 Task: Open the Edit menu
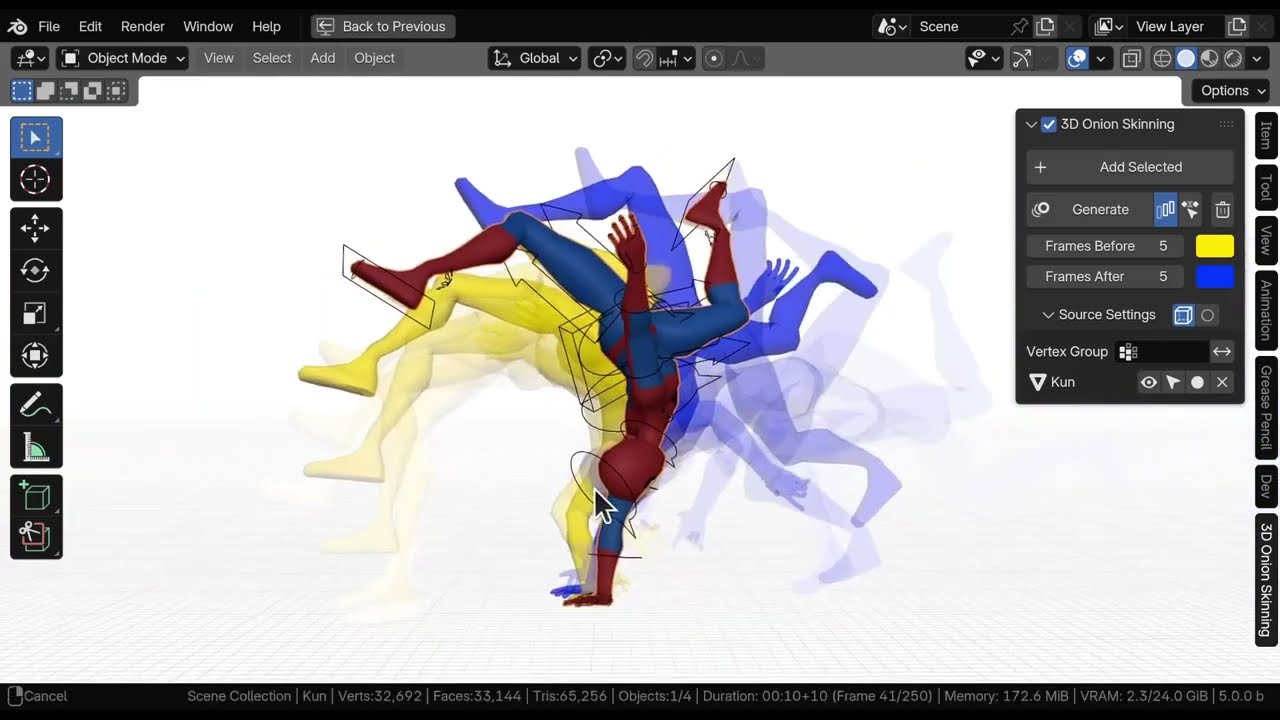point(90,27)
